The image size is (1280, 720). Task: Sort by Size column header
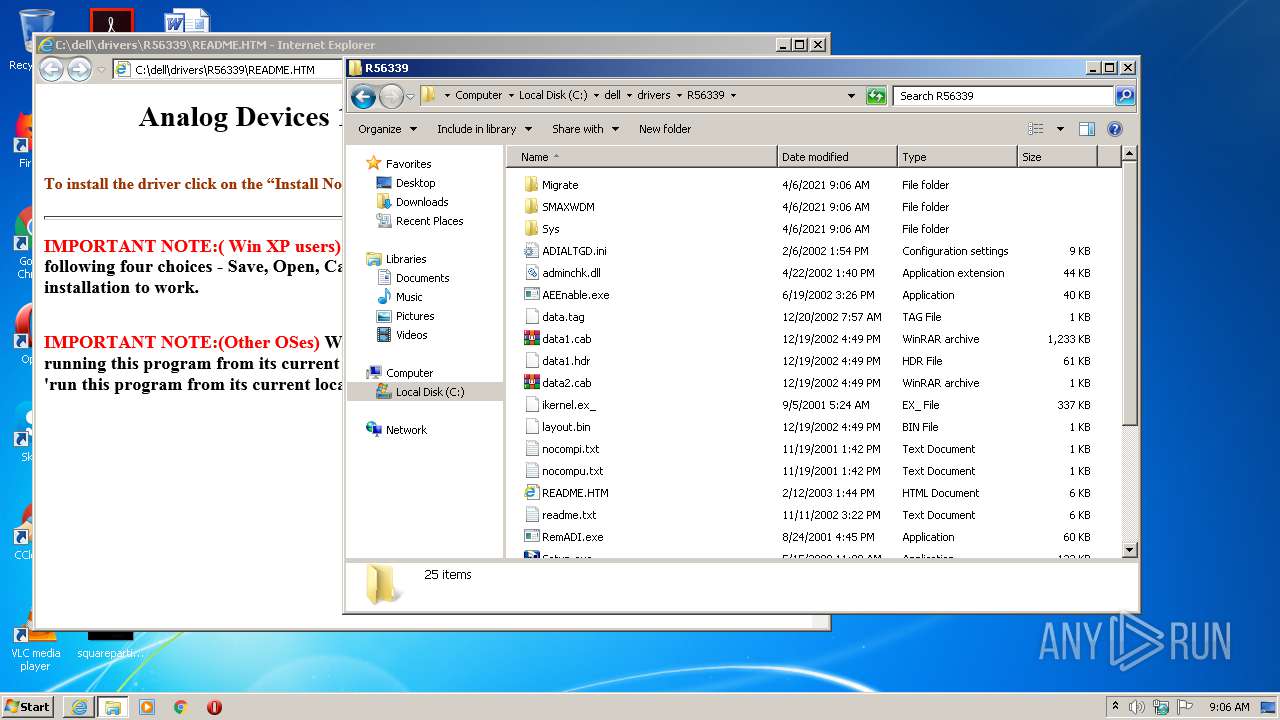point(1057,157)
